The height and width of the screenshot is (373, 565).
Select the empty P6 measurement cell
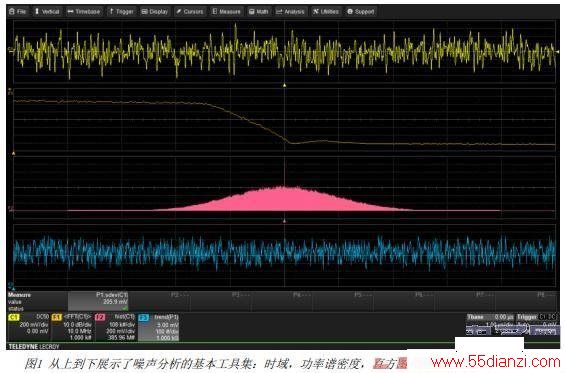404,301
